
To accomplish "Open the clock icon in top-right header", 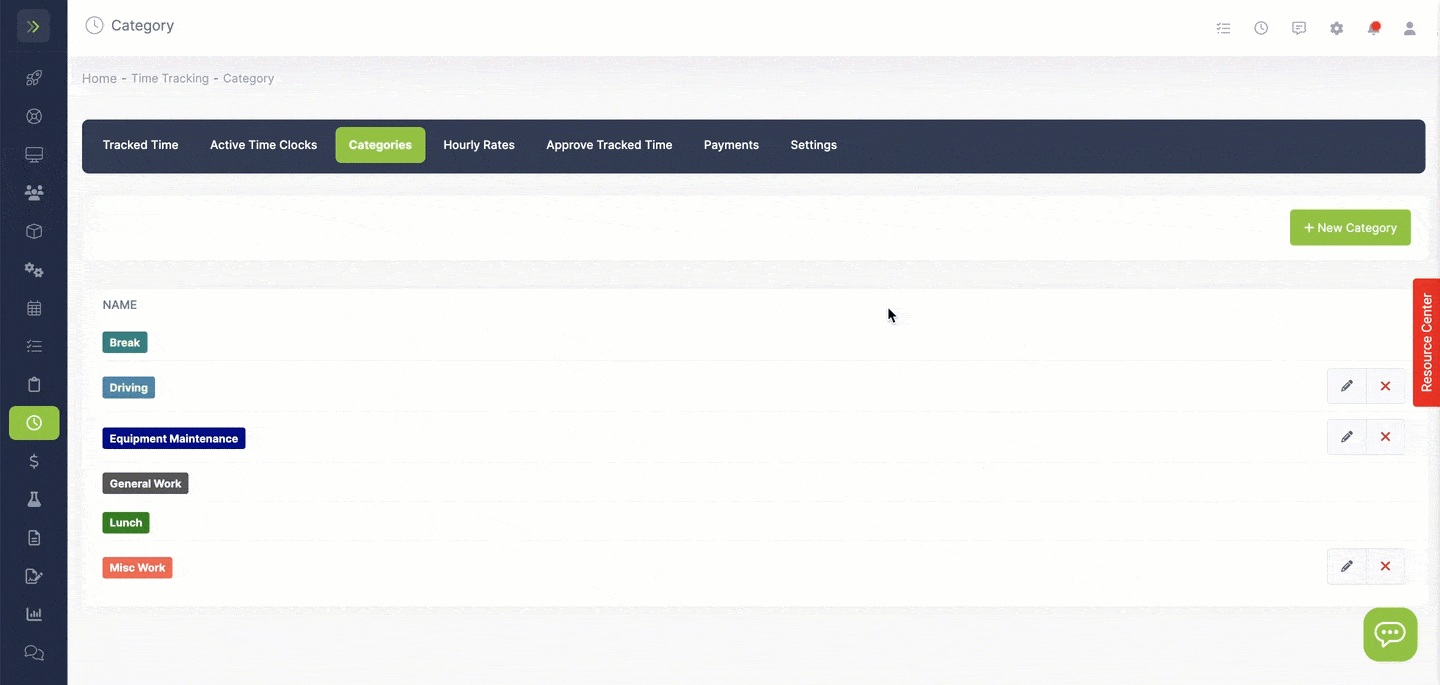I will (1261, 28).
